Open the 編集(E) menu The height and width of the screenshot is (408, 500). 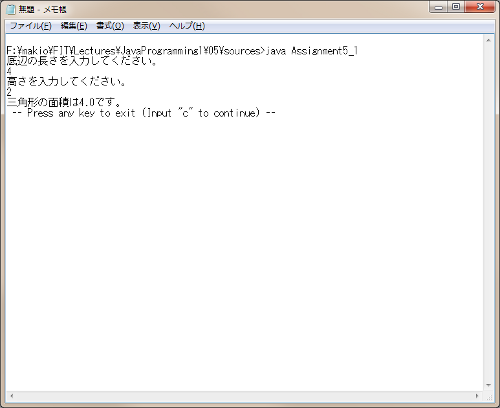pyautogui.click(x=74, y=26)
